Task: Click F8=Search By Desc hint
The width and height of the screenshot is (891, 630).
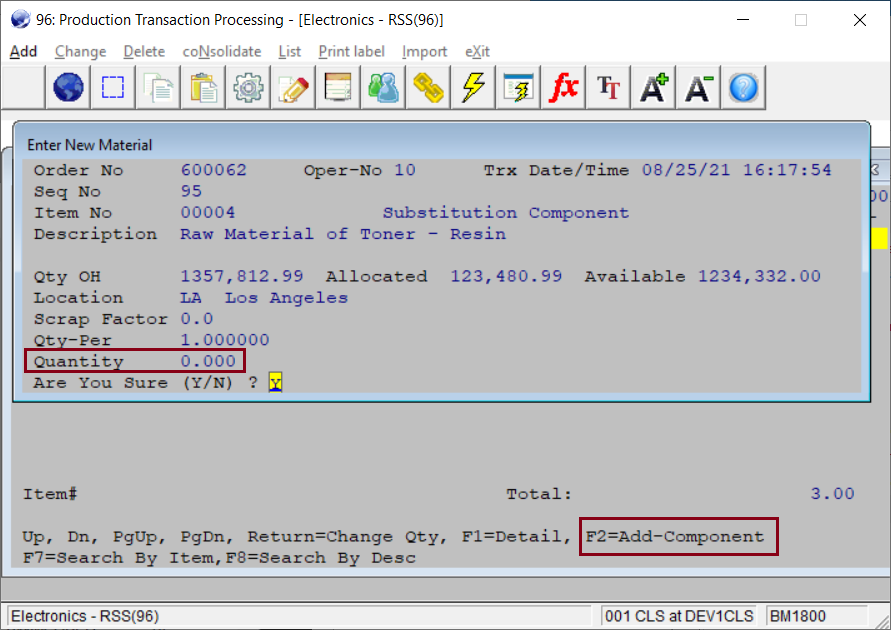Action: click(x=320, y=558)
